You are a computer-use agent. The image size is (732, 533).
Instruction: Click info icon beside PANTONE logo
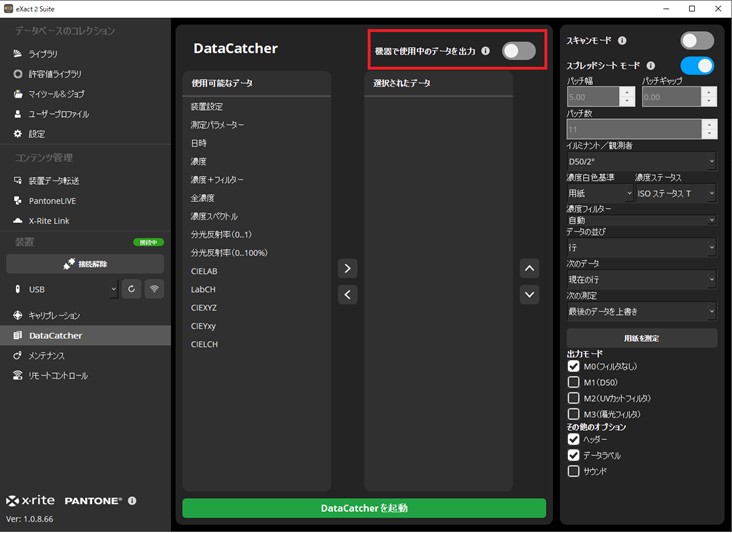(x=132, y=501)
